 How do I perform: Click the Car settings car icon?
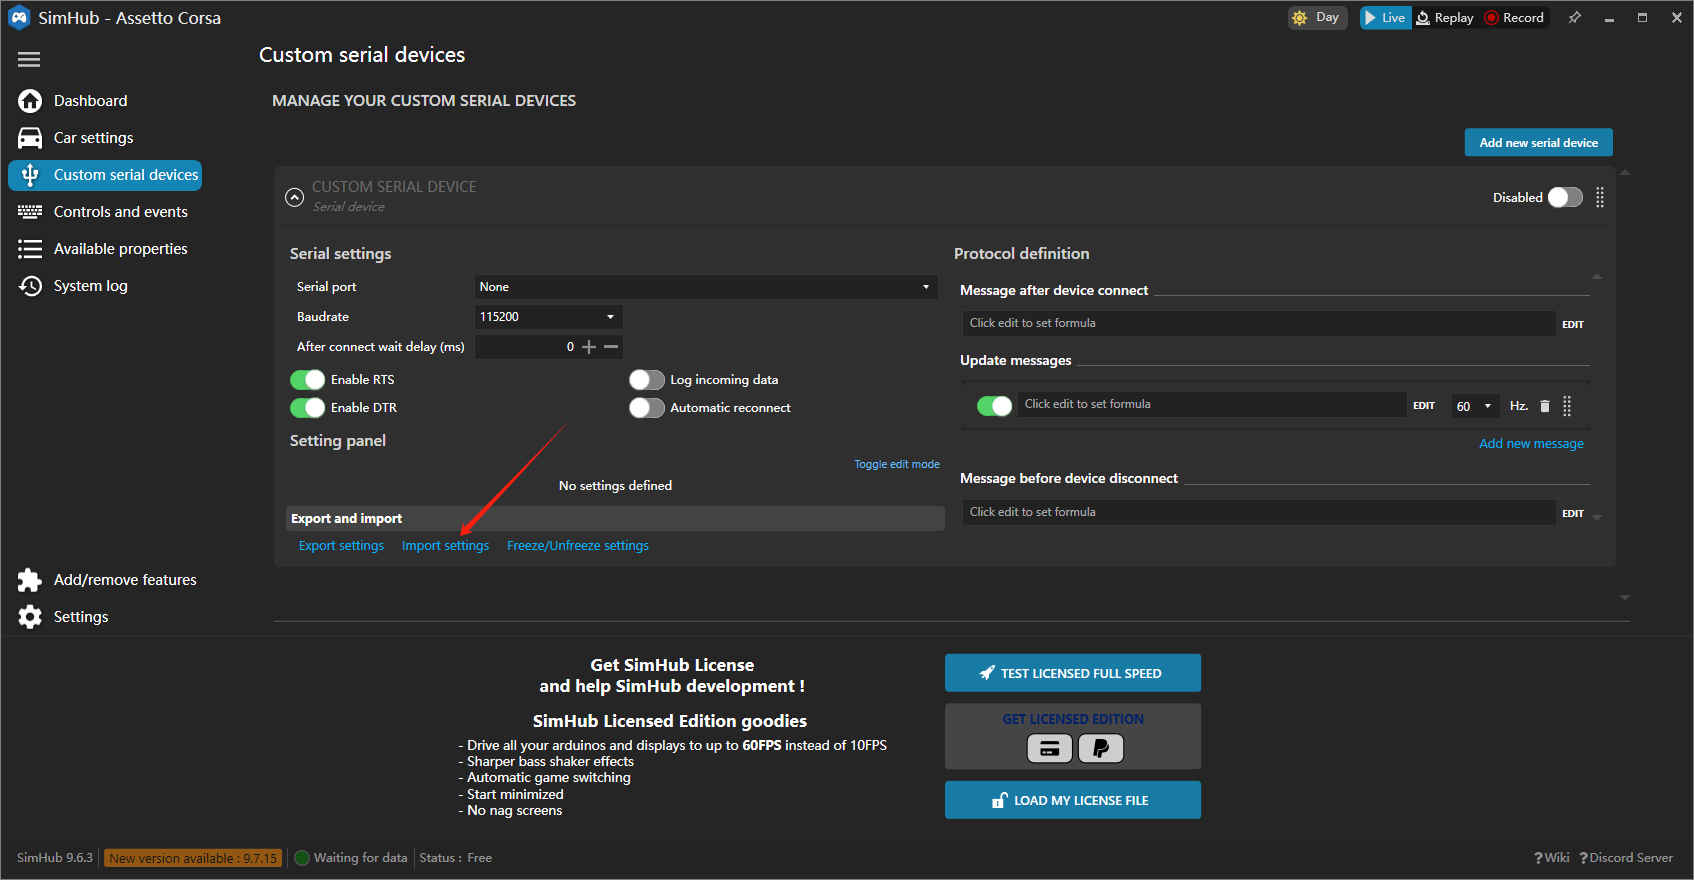pos(30,138)
